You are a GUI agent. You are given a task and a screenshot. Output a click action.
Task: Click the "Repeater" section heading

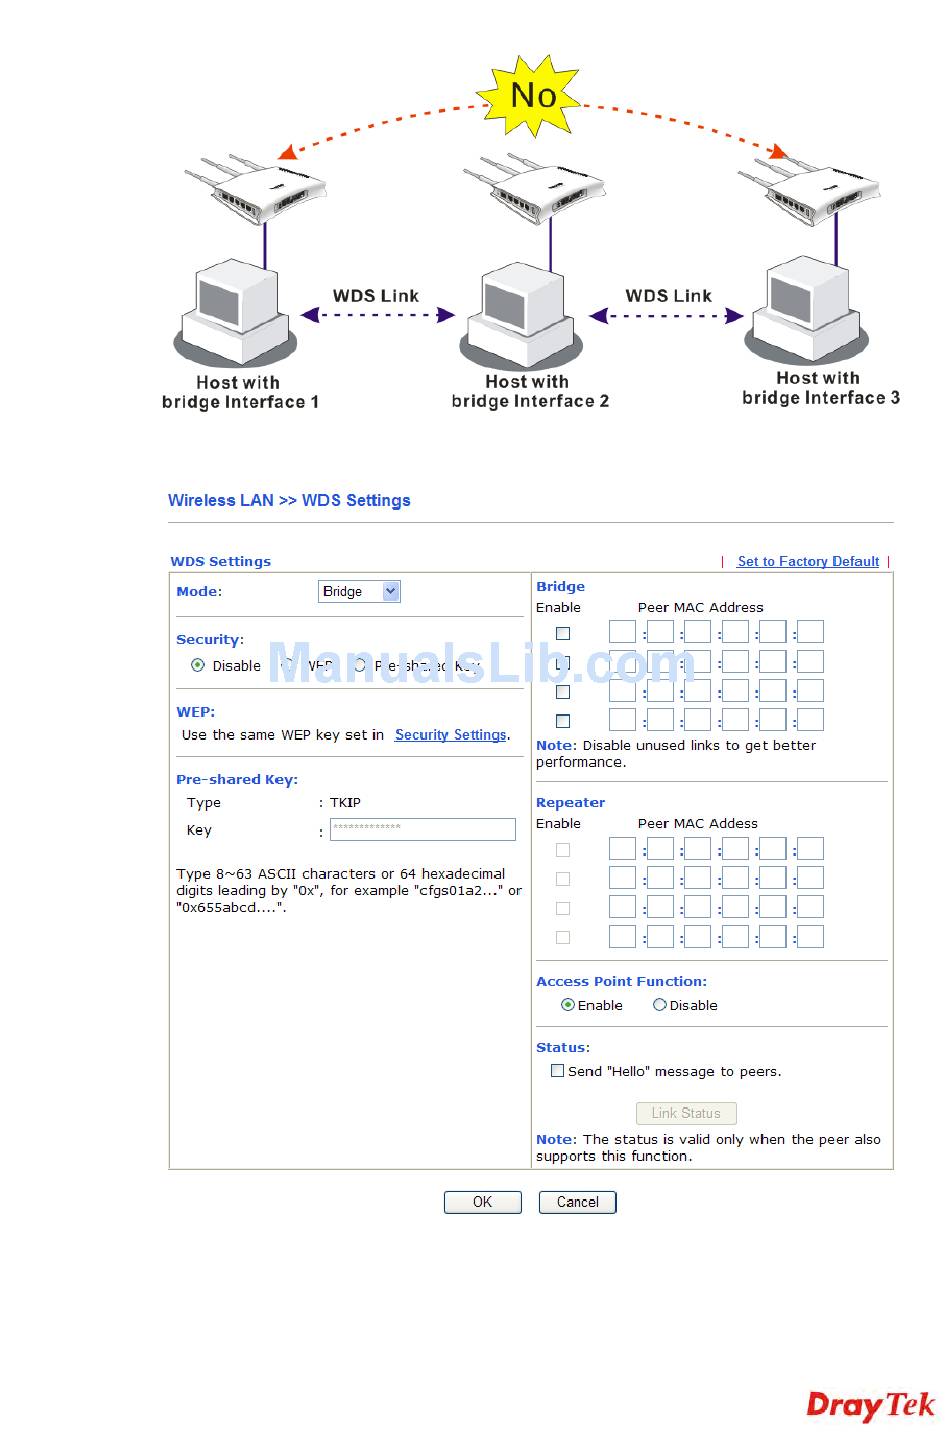pyautogui.click(x=570, y=803)
